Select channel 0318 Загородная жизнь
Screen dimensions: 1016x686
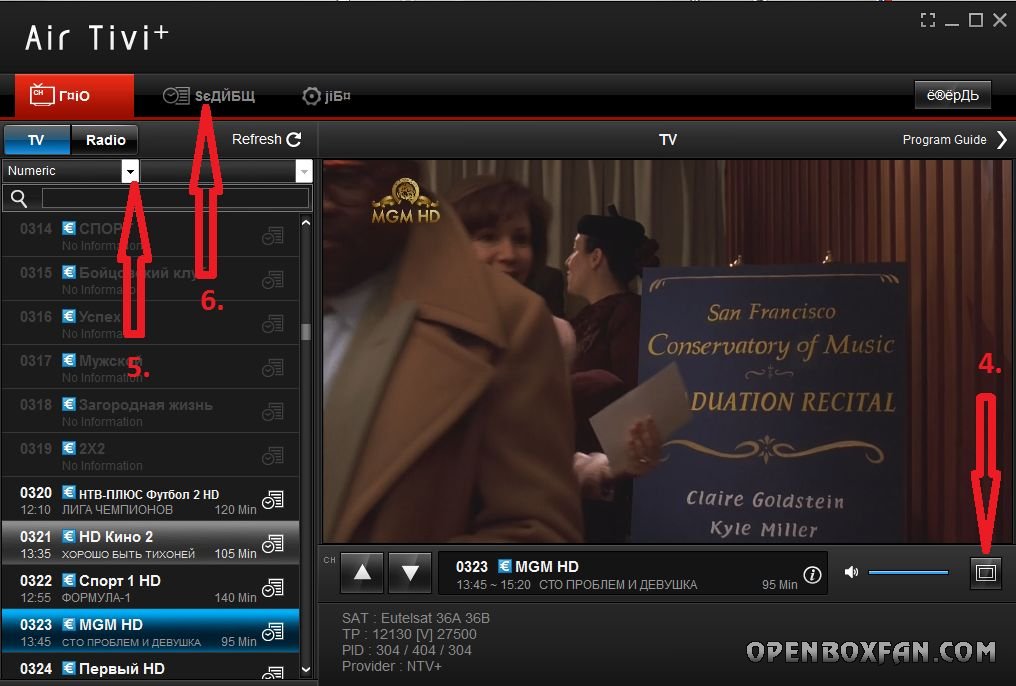(x=151, y=412)
